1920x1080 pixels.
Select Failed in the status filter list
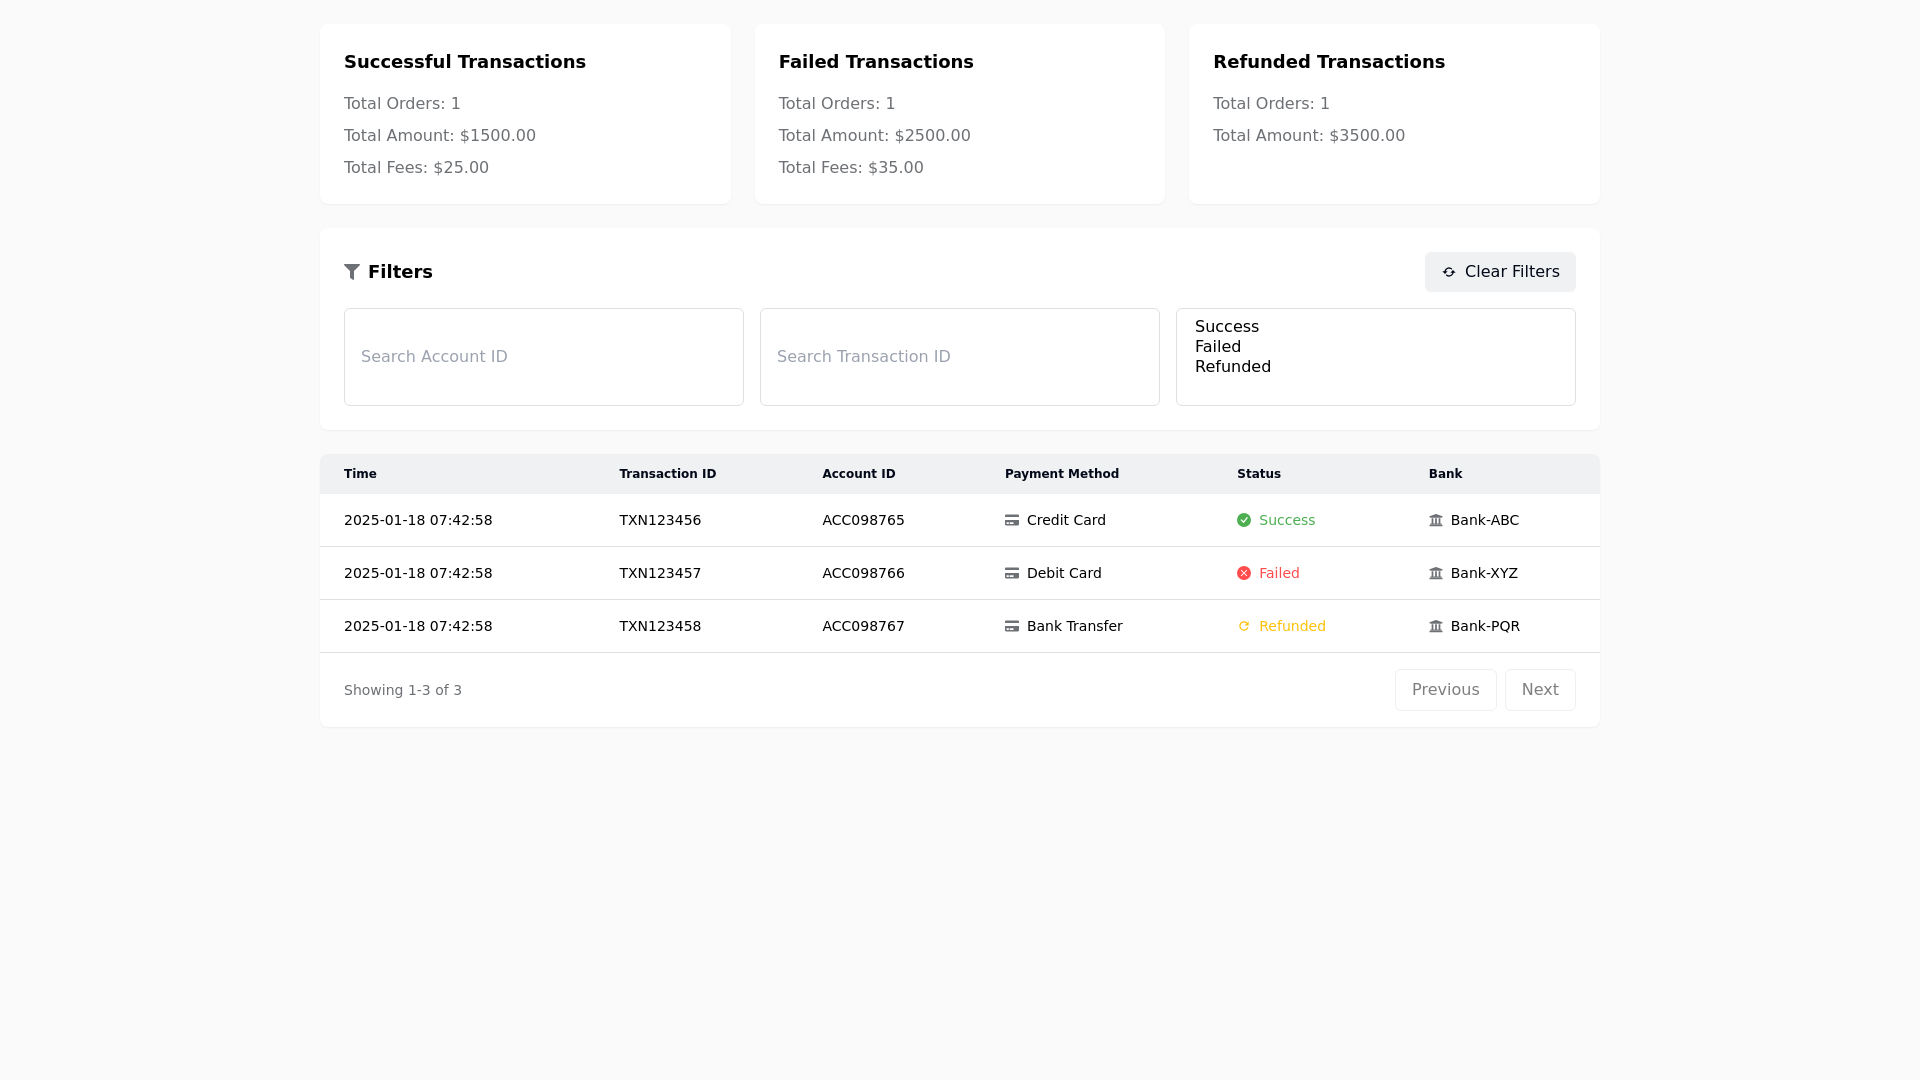[x=1218, y=347]
